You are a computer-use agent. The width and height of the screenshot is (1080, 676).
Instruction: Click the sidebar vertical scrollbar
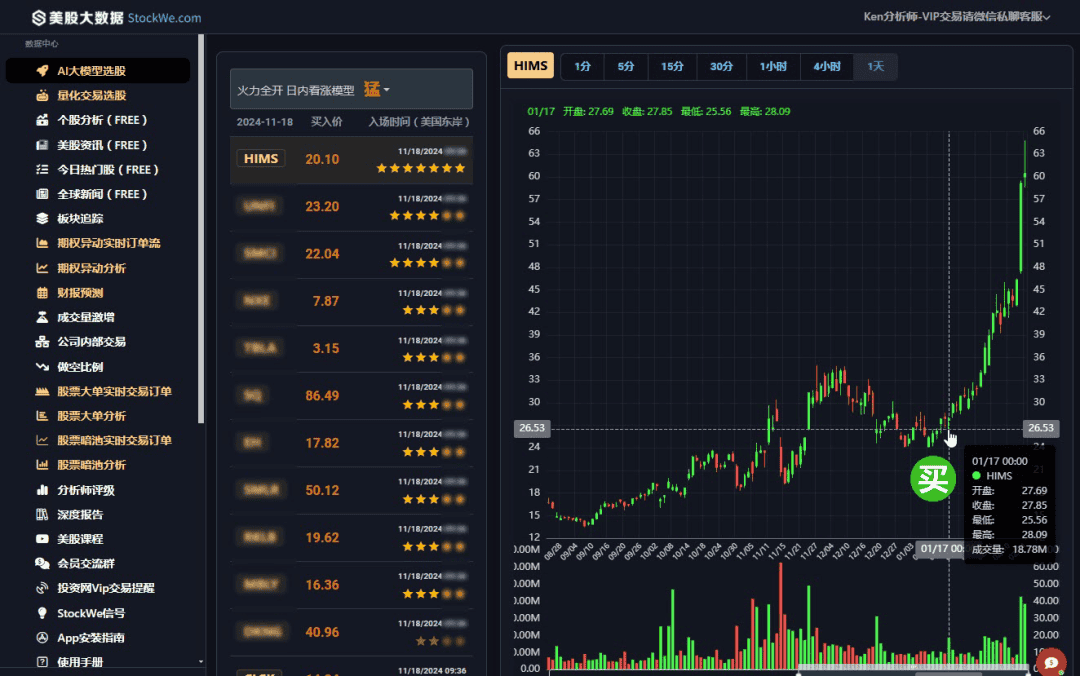tap(201, 229)
